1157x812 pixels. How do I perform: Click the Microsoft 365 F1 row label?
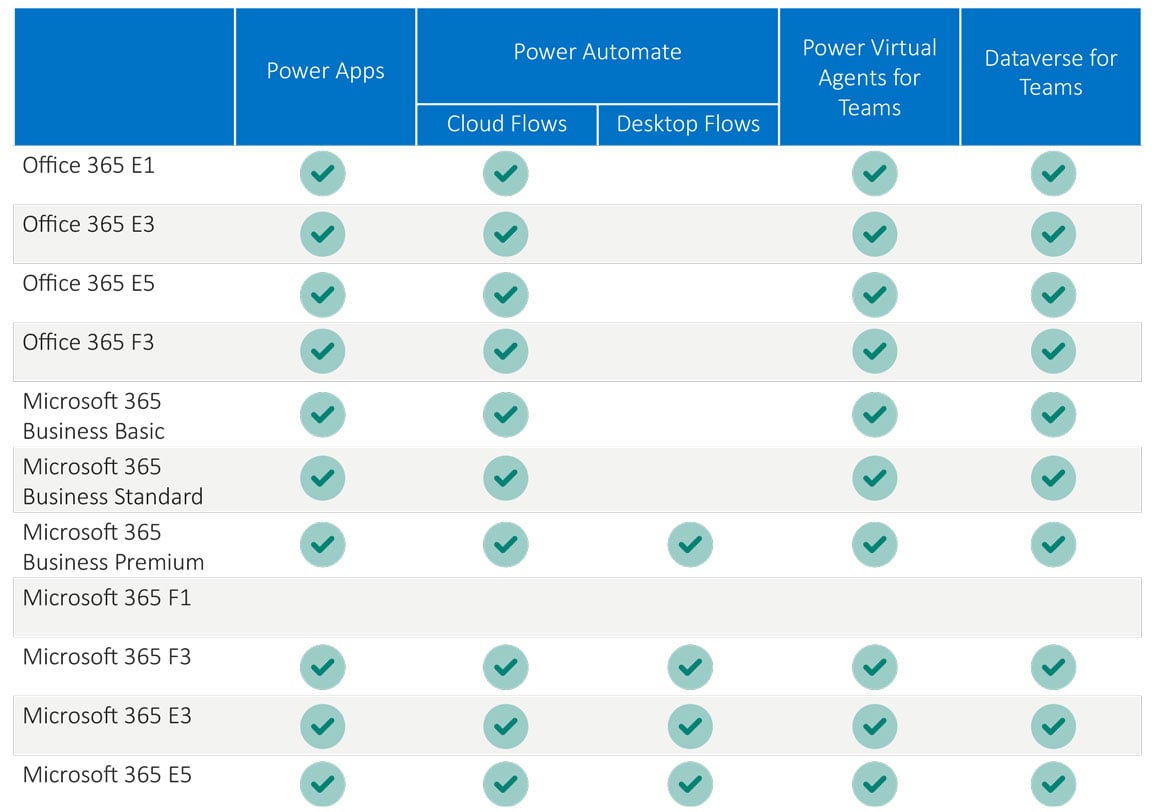coord(107,598)
